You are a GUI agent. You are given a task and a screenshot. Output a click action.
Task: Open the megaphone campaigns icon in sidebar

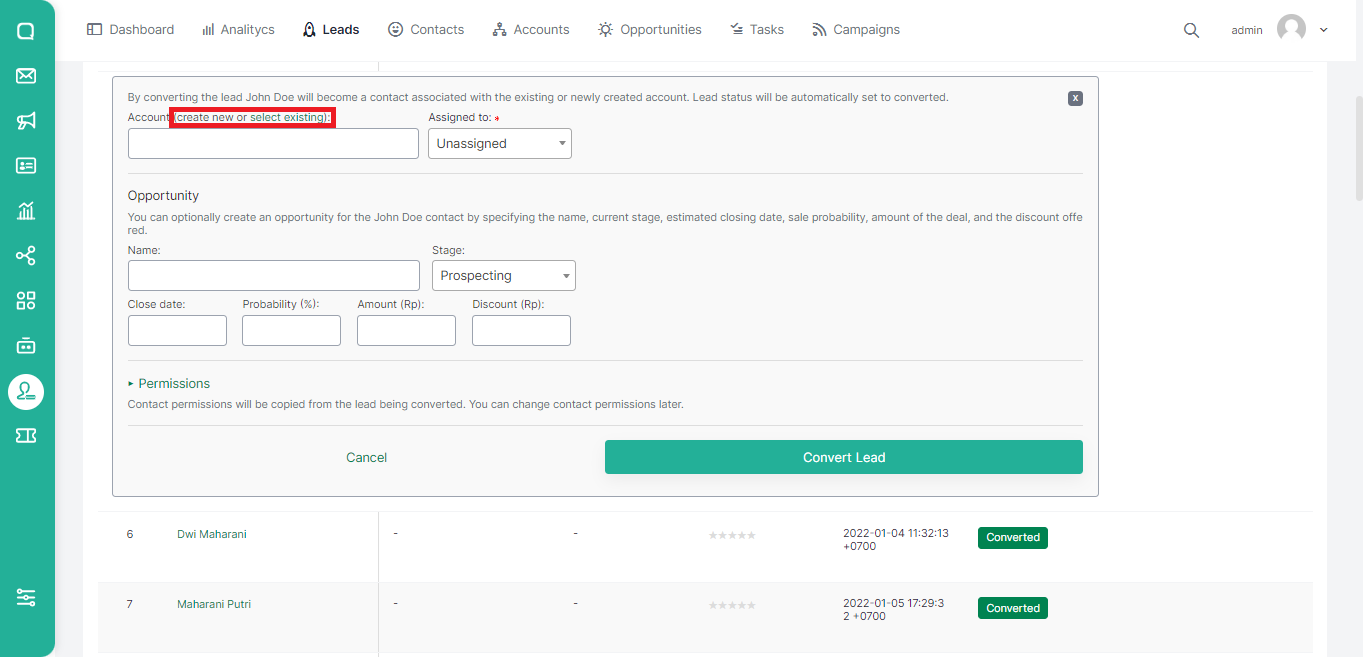point(26,121)
